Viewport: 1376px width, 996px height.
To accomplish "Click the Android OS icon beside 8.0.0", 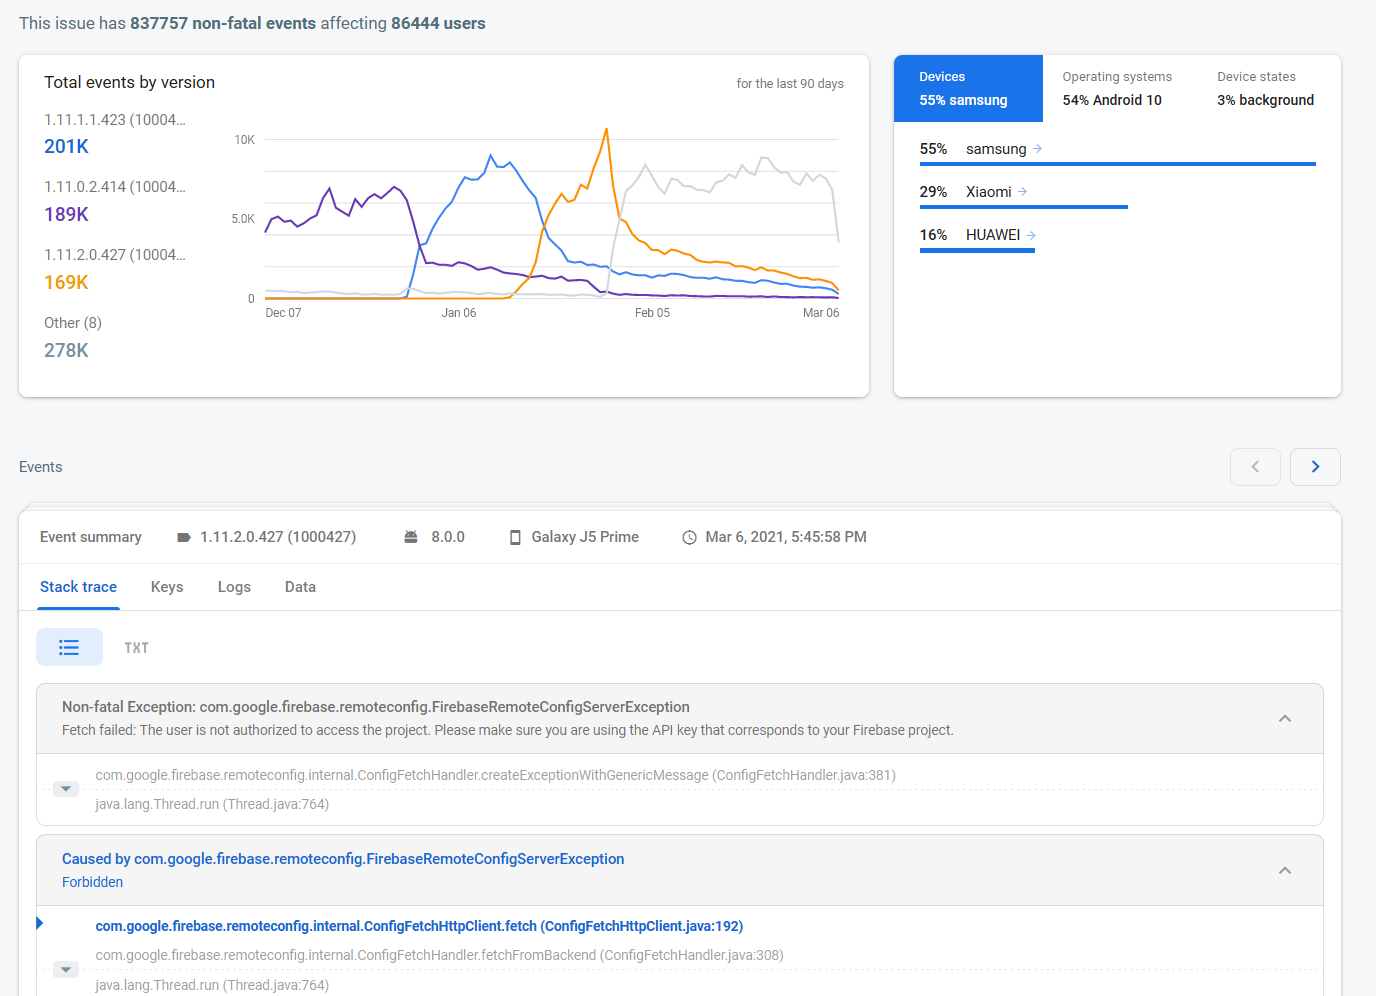I will [411, 538].
